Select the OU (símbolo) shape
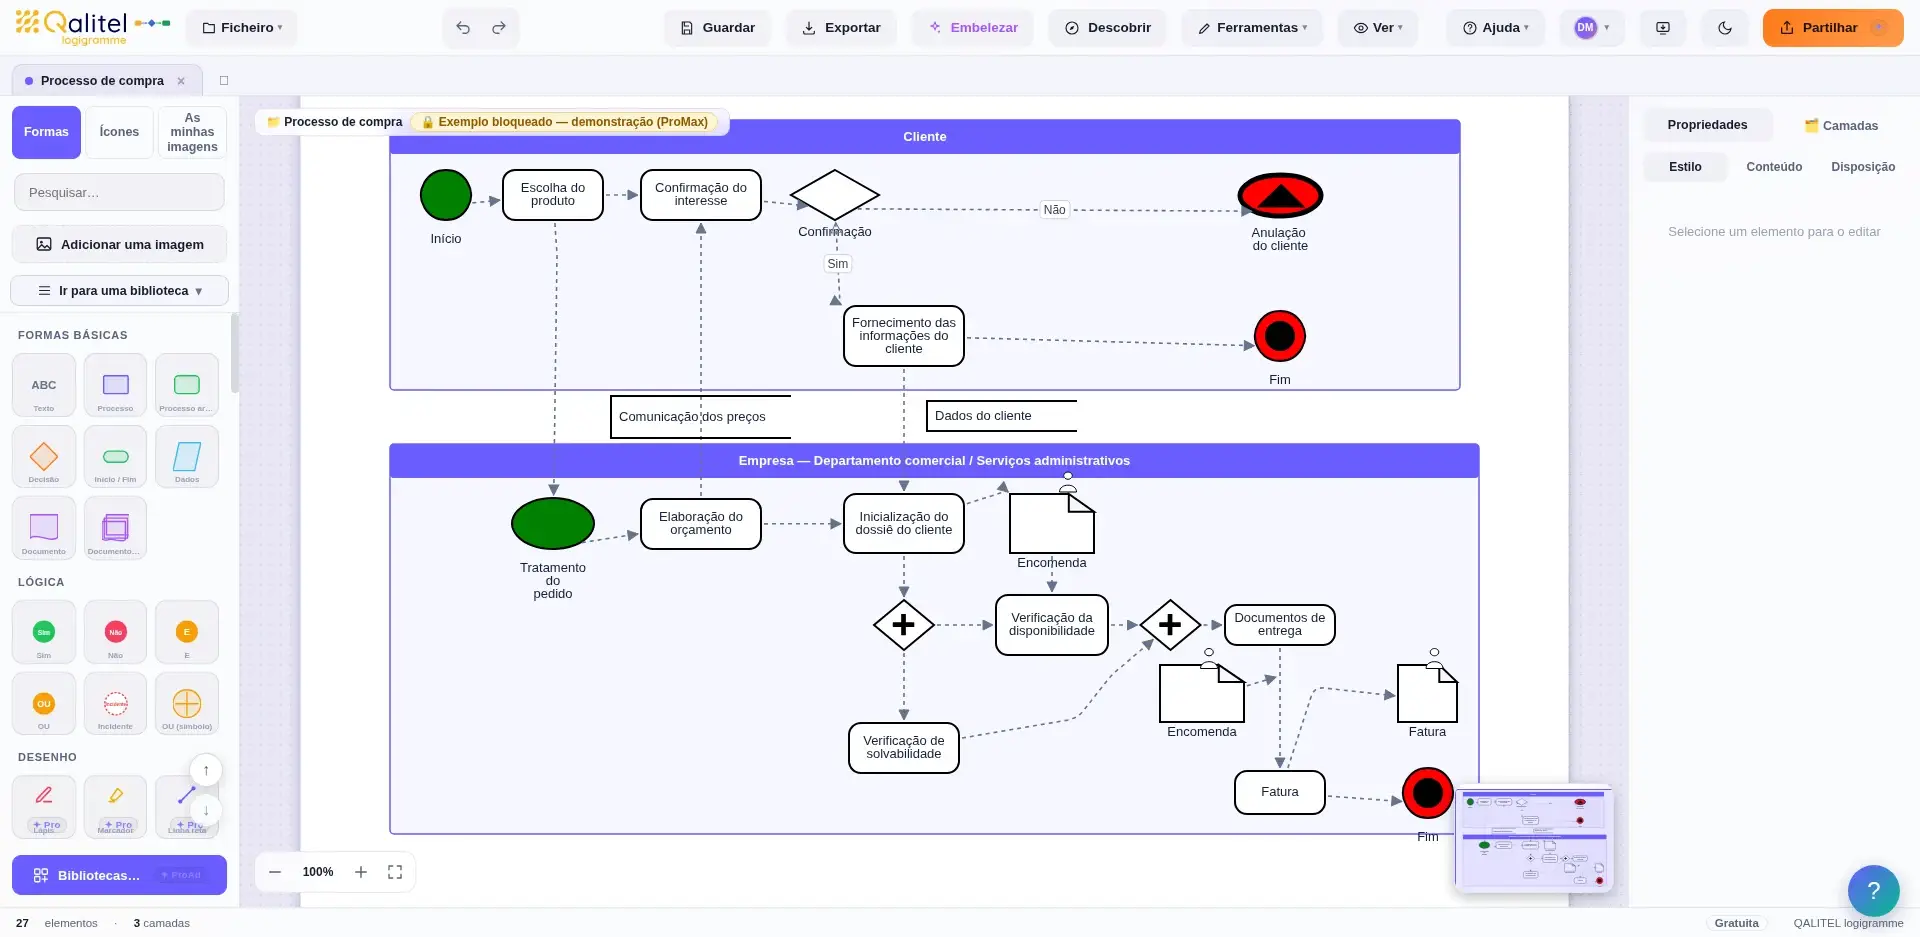 pyautogui.click(x=187, y=703)
